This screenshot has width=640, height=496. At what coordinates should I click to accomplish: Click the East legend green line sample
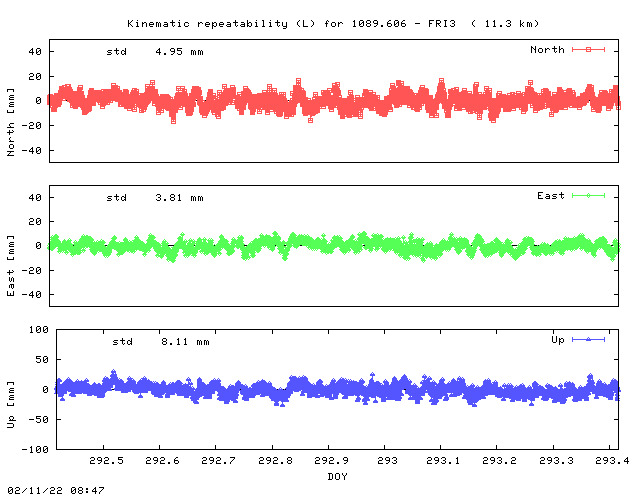point(588,196)
